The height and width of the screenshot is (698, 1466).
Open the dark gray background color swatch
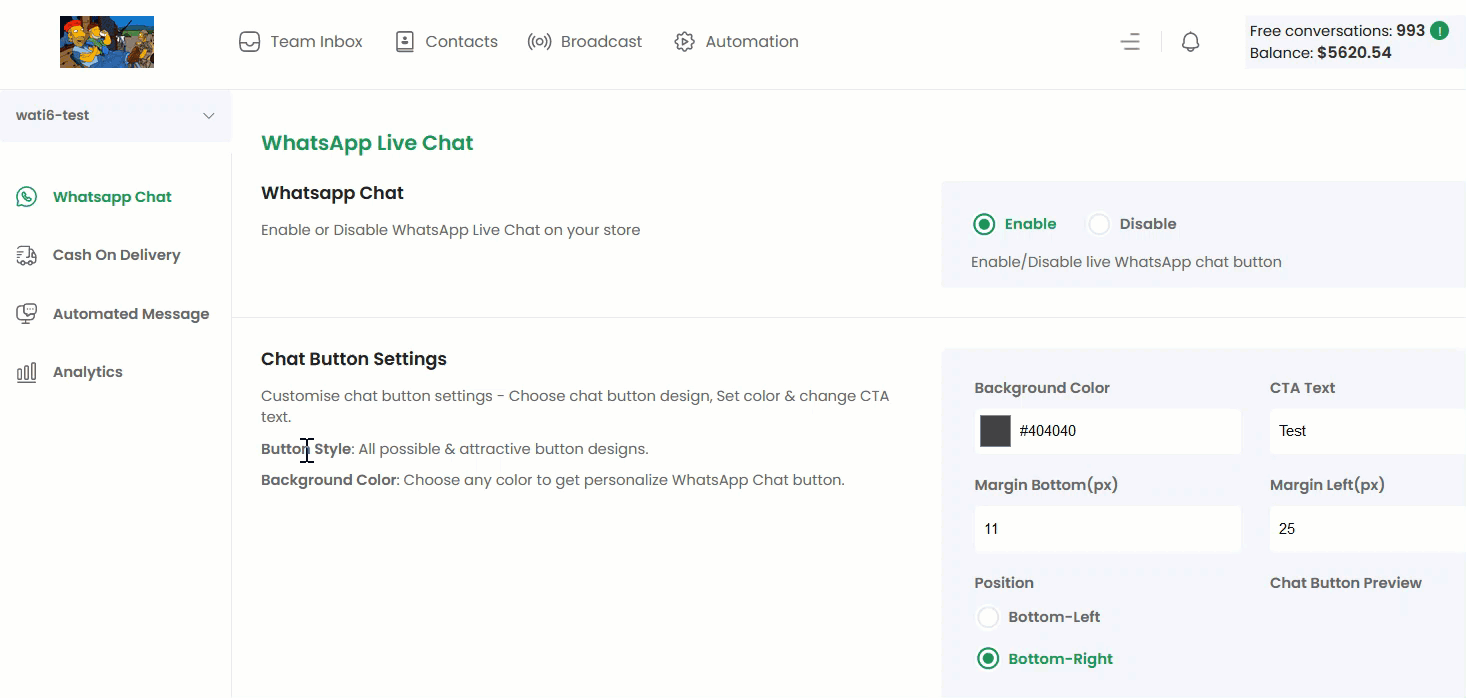(995, 431)
